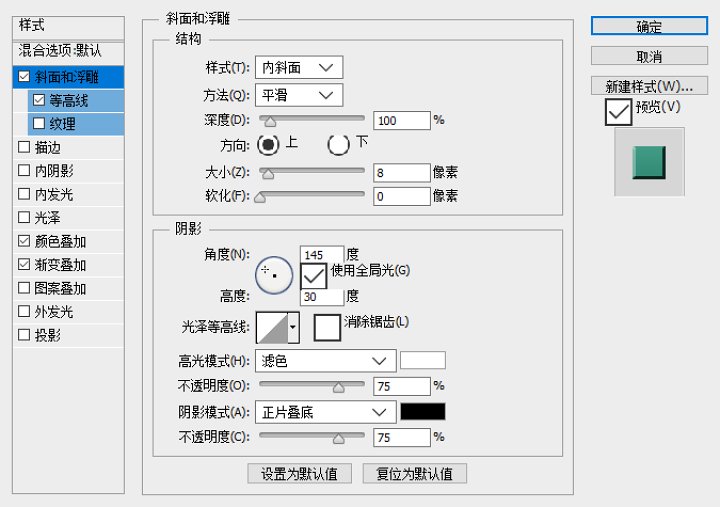Open the 样式 bevel style dropdown
This screenshot has width=720, height=507.
click(x=299, y=68)
